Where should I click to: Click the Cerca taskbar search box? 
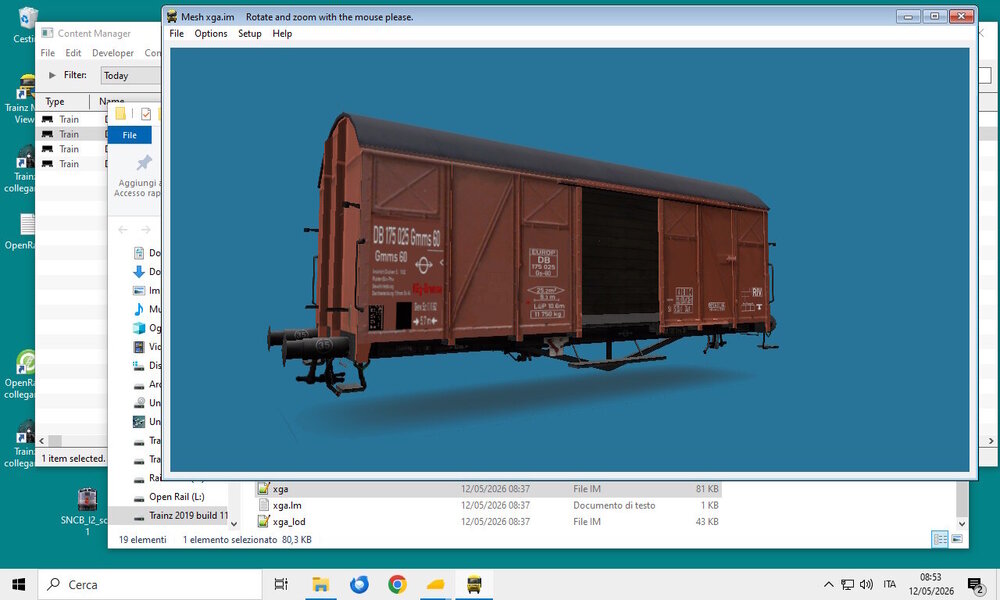(150, 584)
